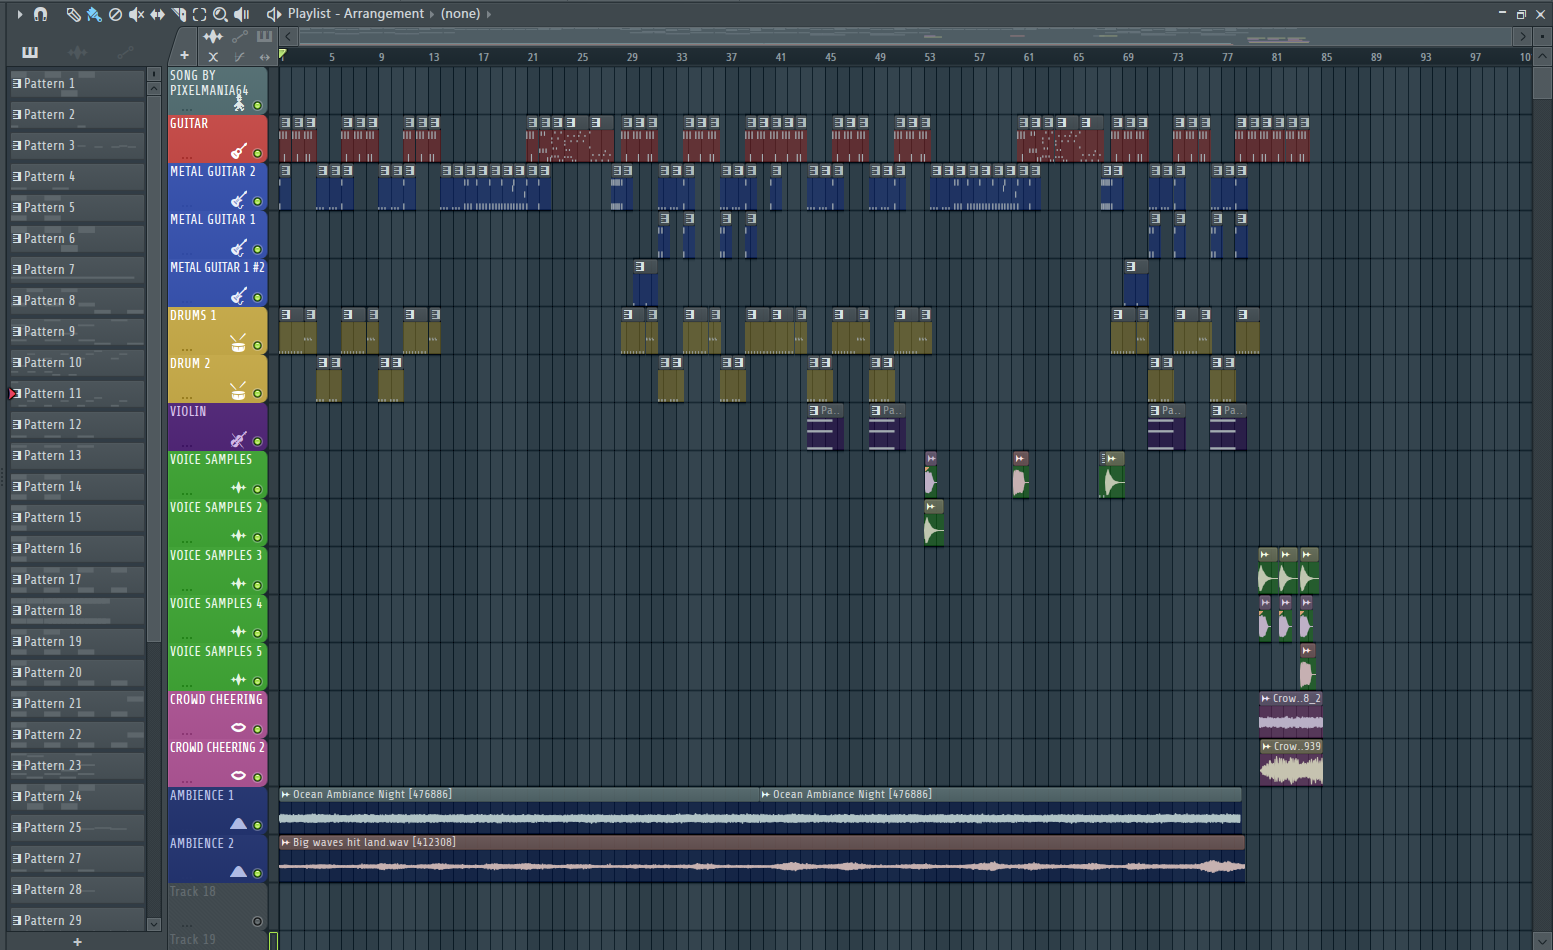1553x950 pixels.
Task: Click the DRUMS 1 snare drum icon
Action: point(238,343)
